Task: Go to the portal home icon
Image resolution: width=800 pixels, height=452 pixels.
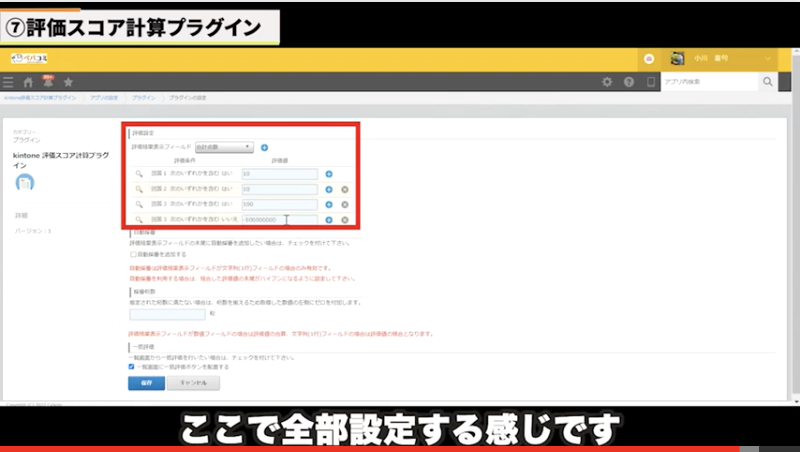Action: (28, 82)
